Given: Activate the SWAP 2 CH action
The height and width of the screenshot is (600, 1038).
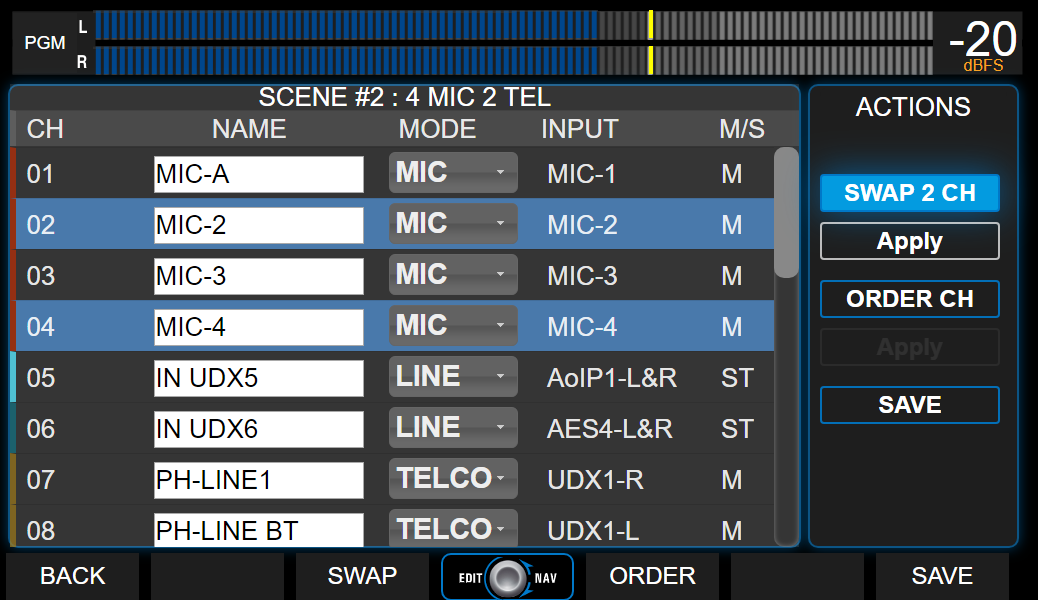Looking at the screenshot, I should tap(909, 193).
